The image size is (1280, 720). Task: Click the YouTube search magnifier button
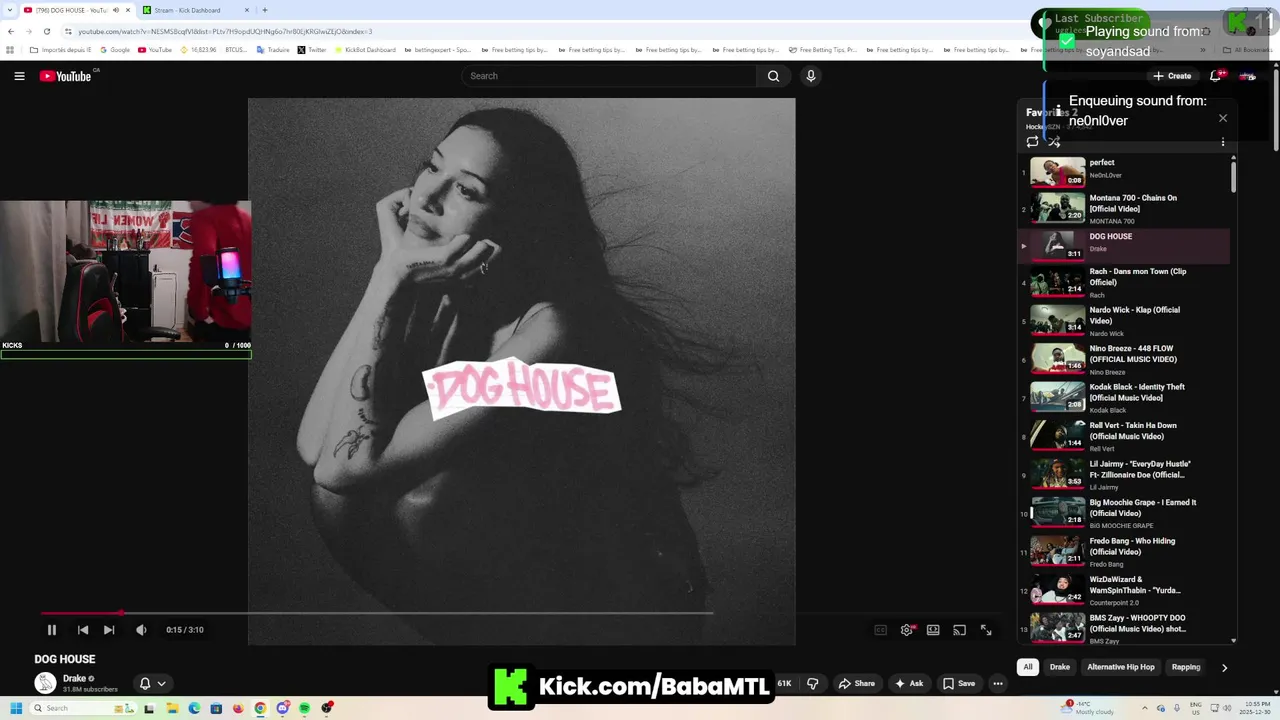point(773,76)
